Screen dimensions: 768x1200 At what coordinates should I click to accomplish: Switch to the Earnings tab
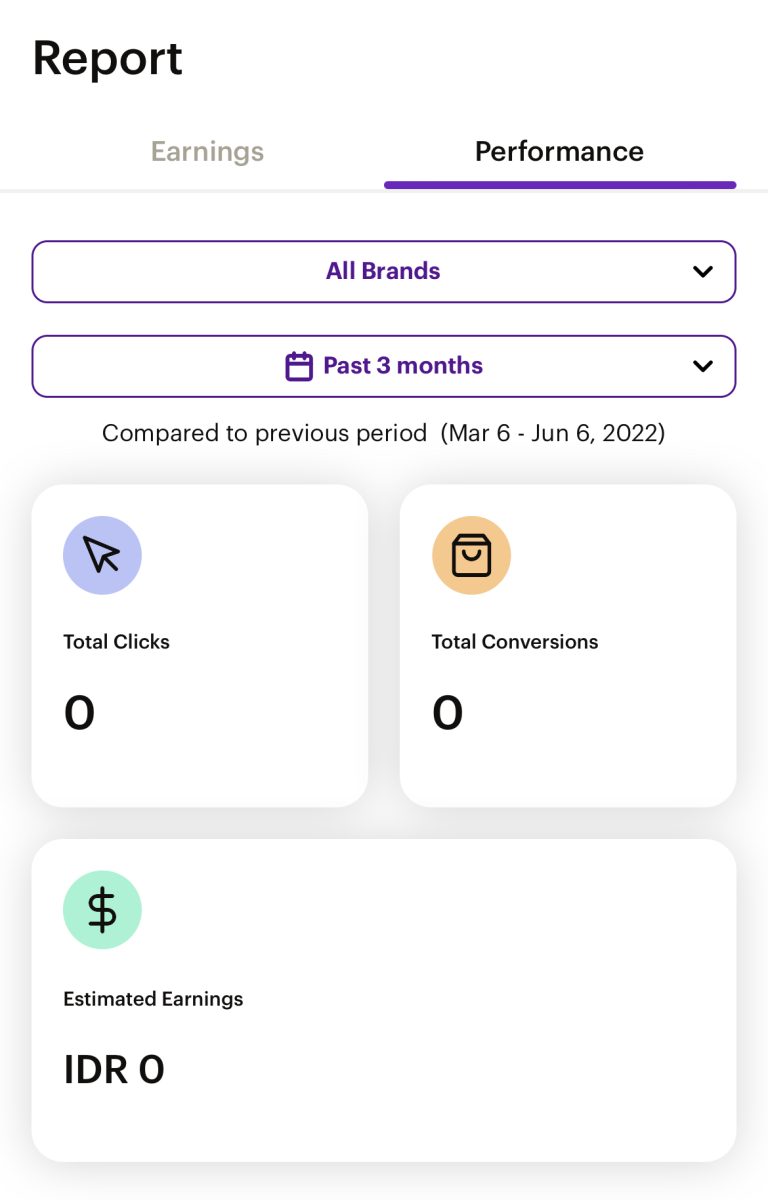[207, 152]
